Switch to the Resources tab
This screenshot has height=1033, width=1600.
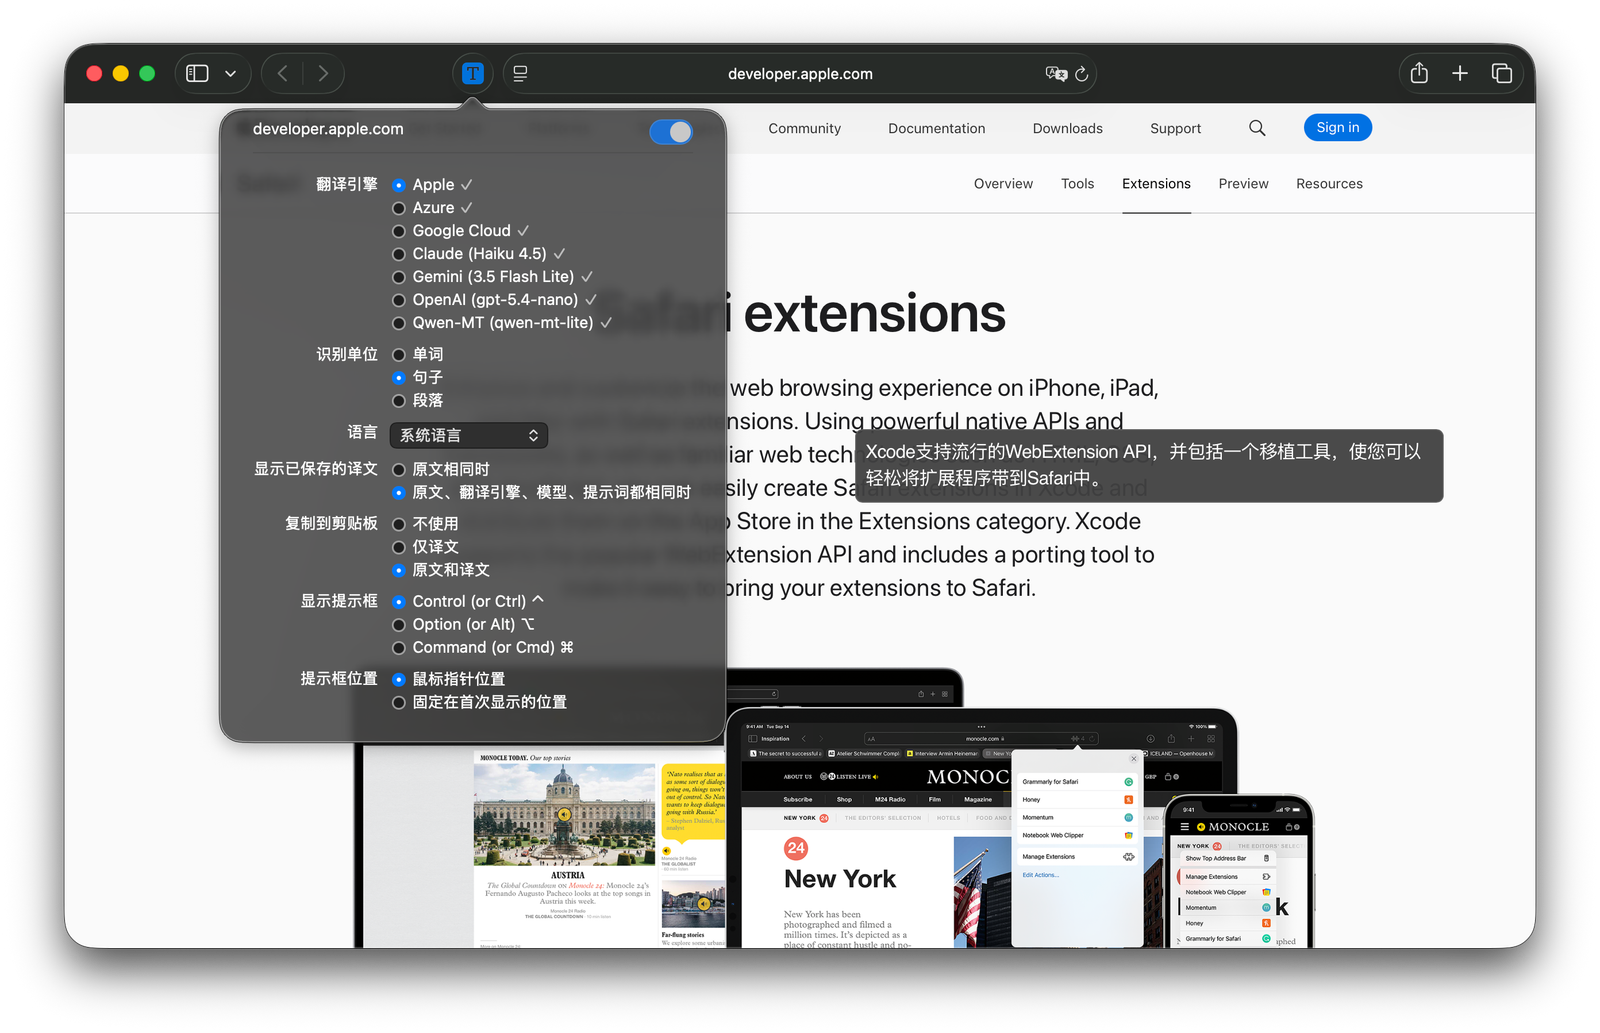(x=1329, y=183)
